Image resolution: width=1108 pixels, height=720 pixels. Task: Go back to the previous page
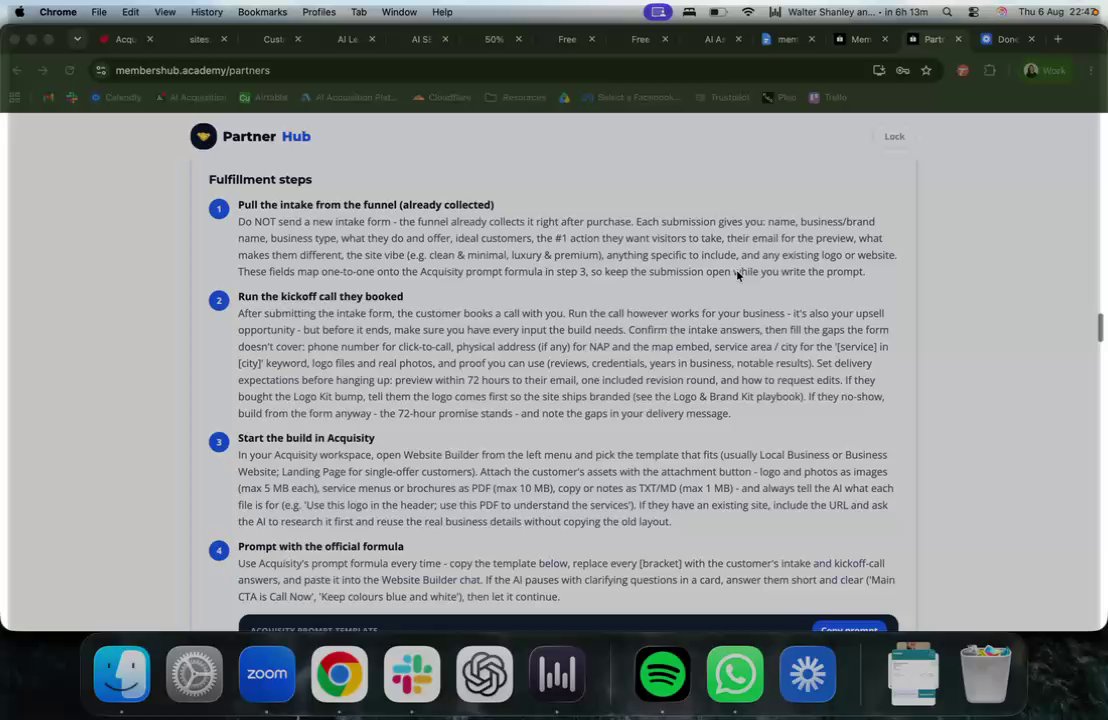(x=18, y=70)
